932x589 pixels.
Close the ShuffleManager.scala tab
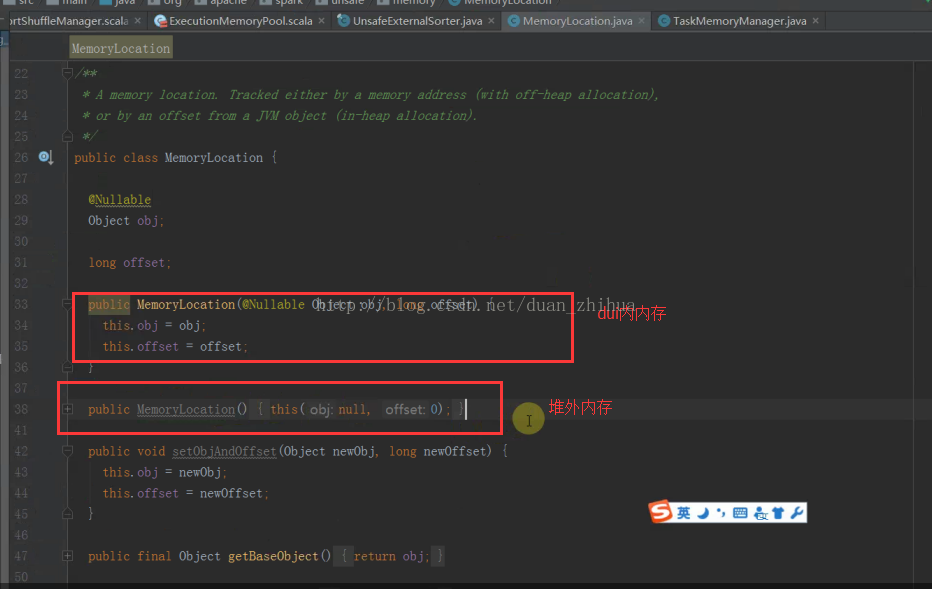coord(137,21)
